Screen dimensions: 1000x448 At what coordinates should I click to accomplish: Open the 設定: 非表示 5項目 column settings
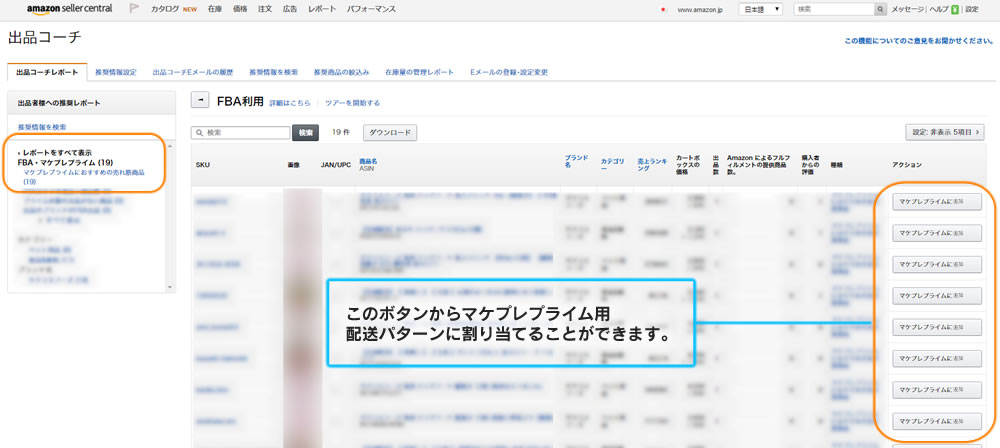coord(945,132)
